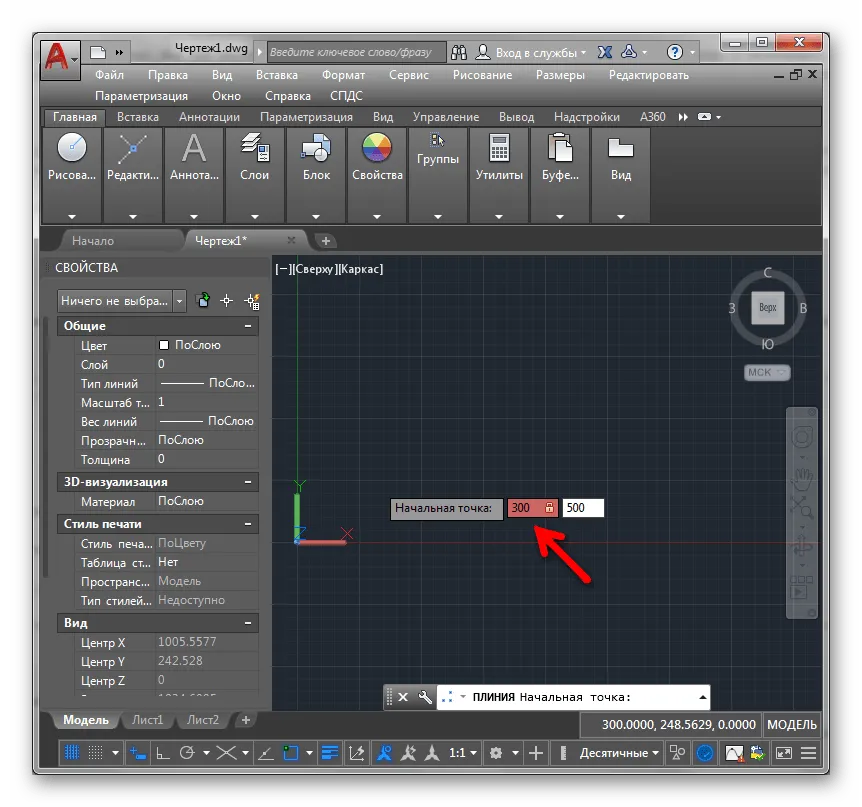The height and width of the screenshot is (807, 862).
Task: Switch to the Управление ribbon tab
Action: pos(446,117)
